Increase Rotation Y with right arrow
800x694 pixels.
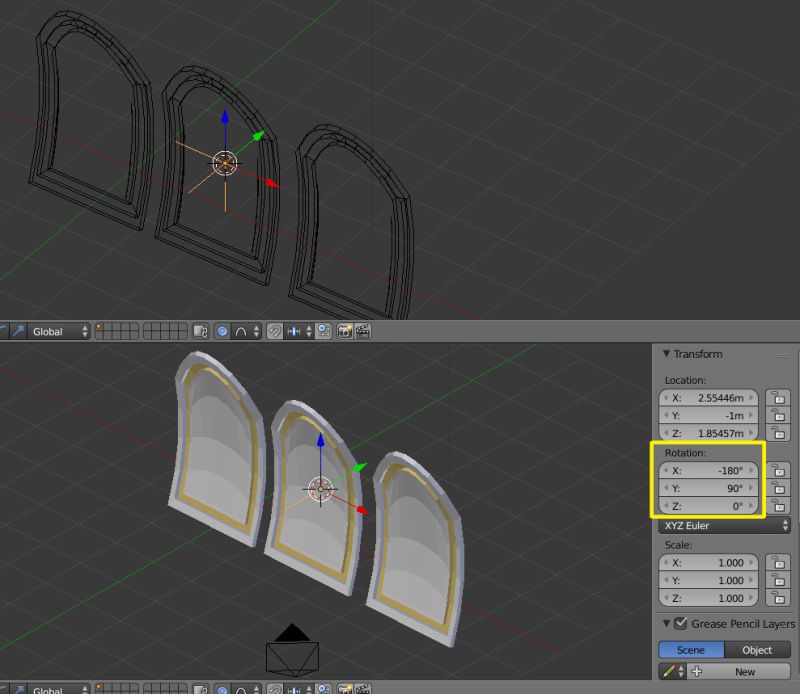click(751, 488)
